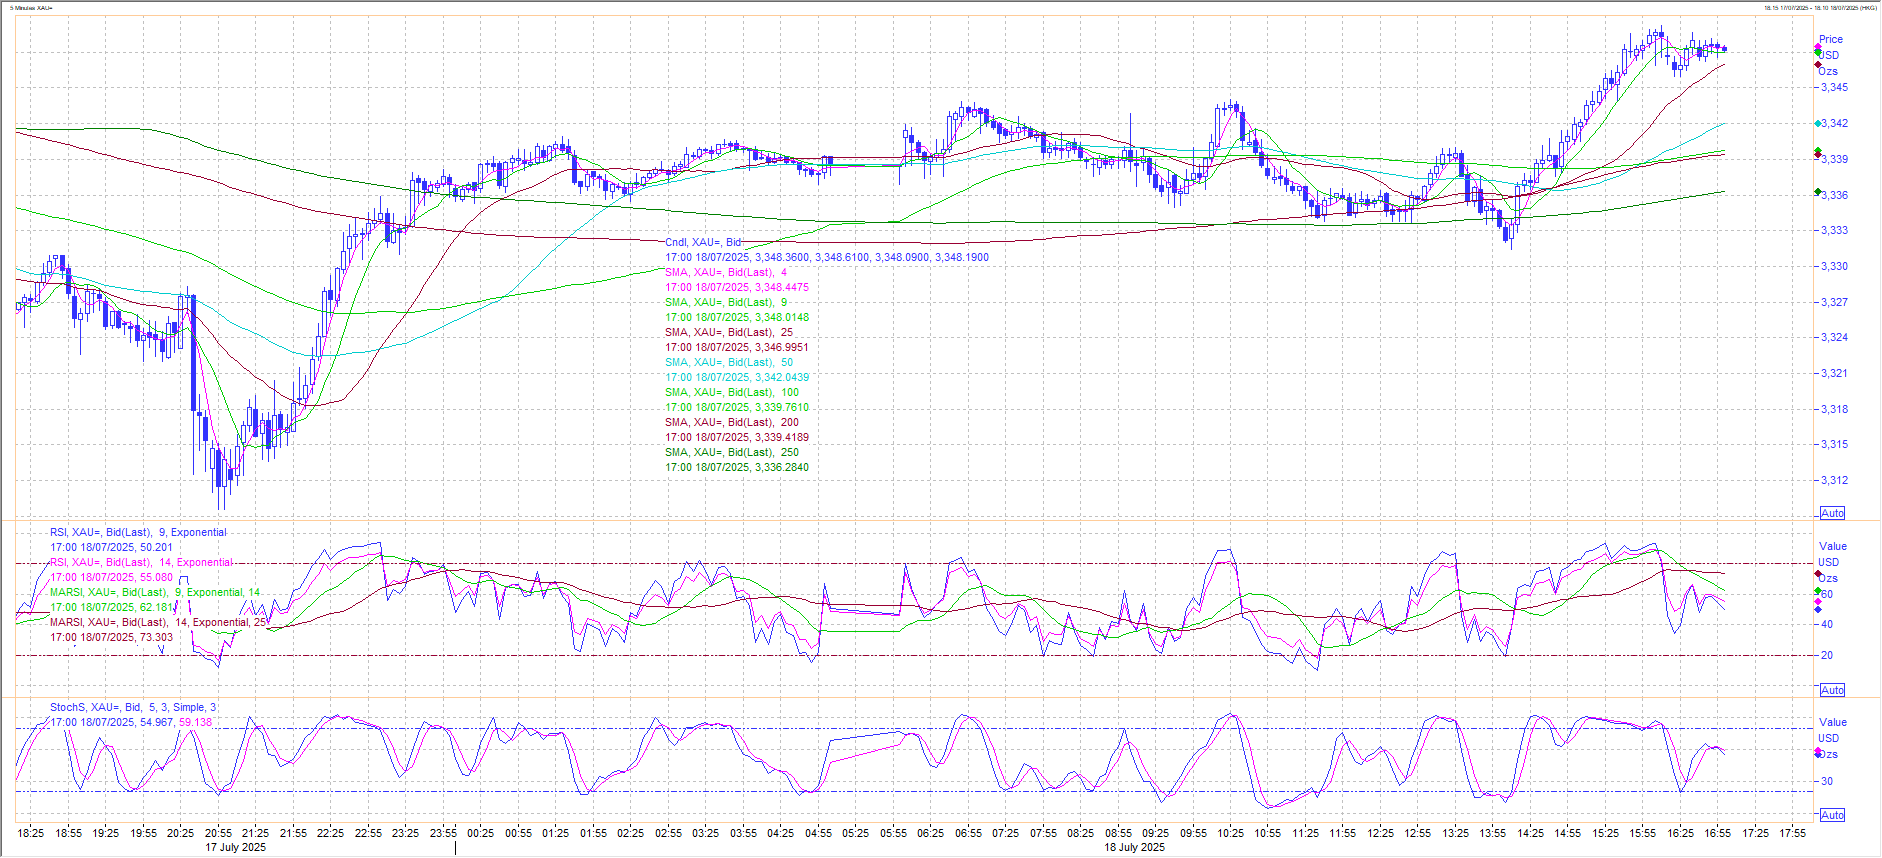Click the SMA 50 value 3,342.0439
Image resolution: width=1882 pixels, height=858 pixels.
point(737,377)
